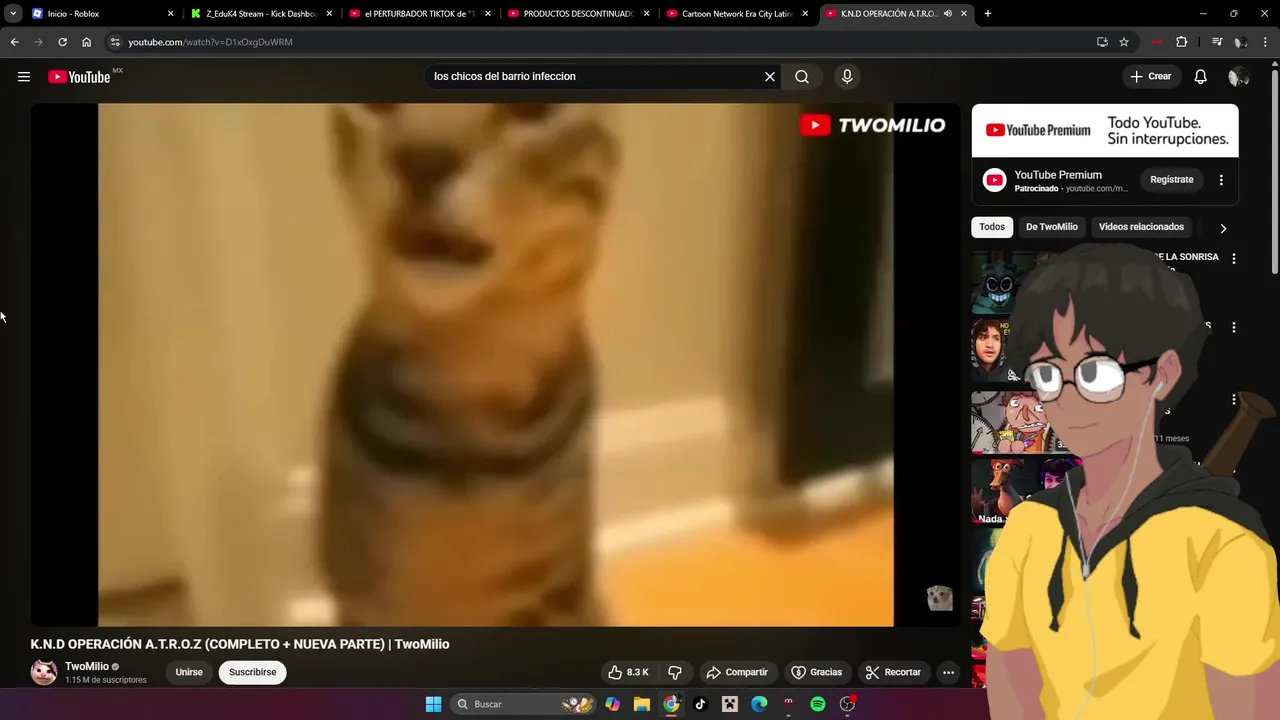Start voice search with the microphone
Viewport: 1280px width, 720px height.
coord(847,77)
